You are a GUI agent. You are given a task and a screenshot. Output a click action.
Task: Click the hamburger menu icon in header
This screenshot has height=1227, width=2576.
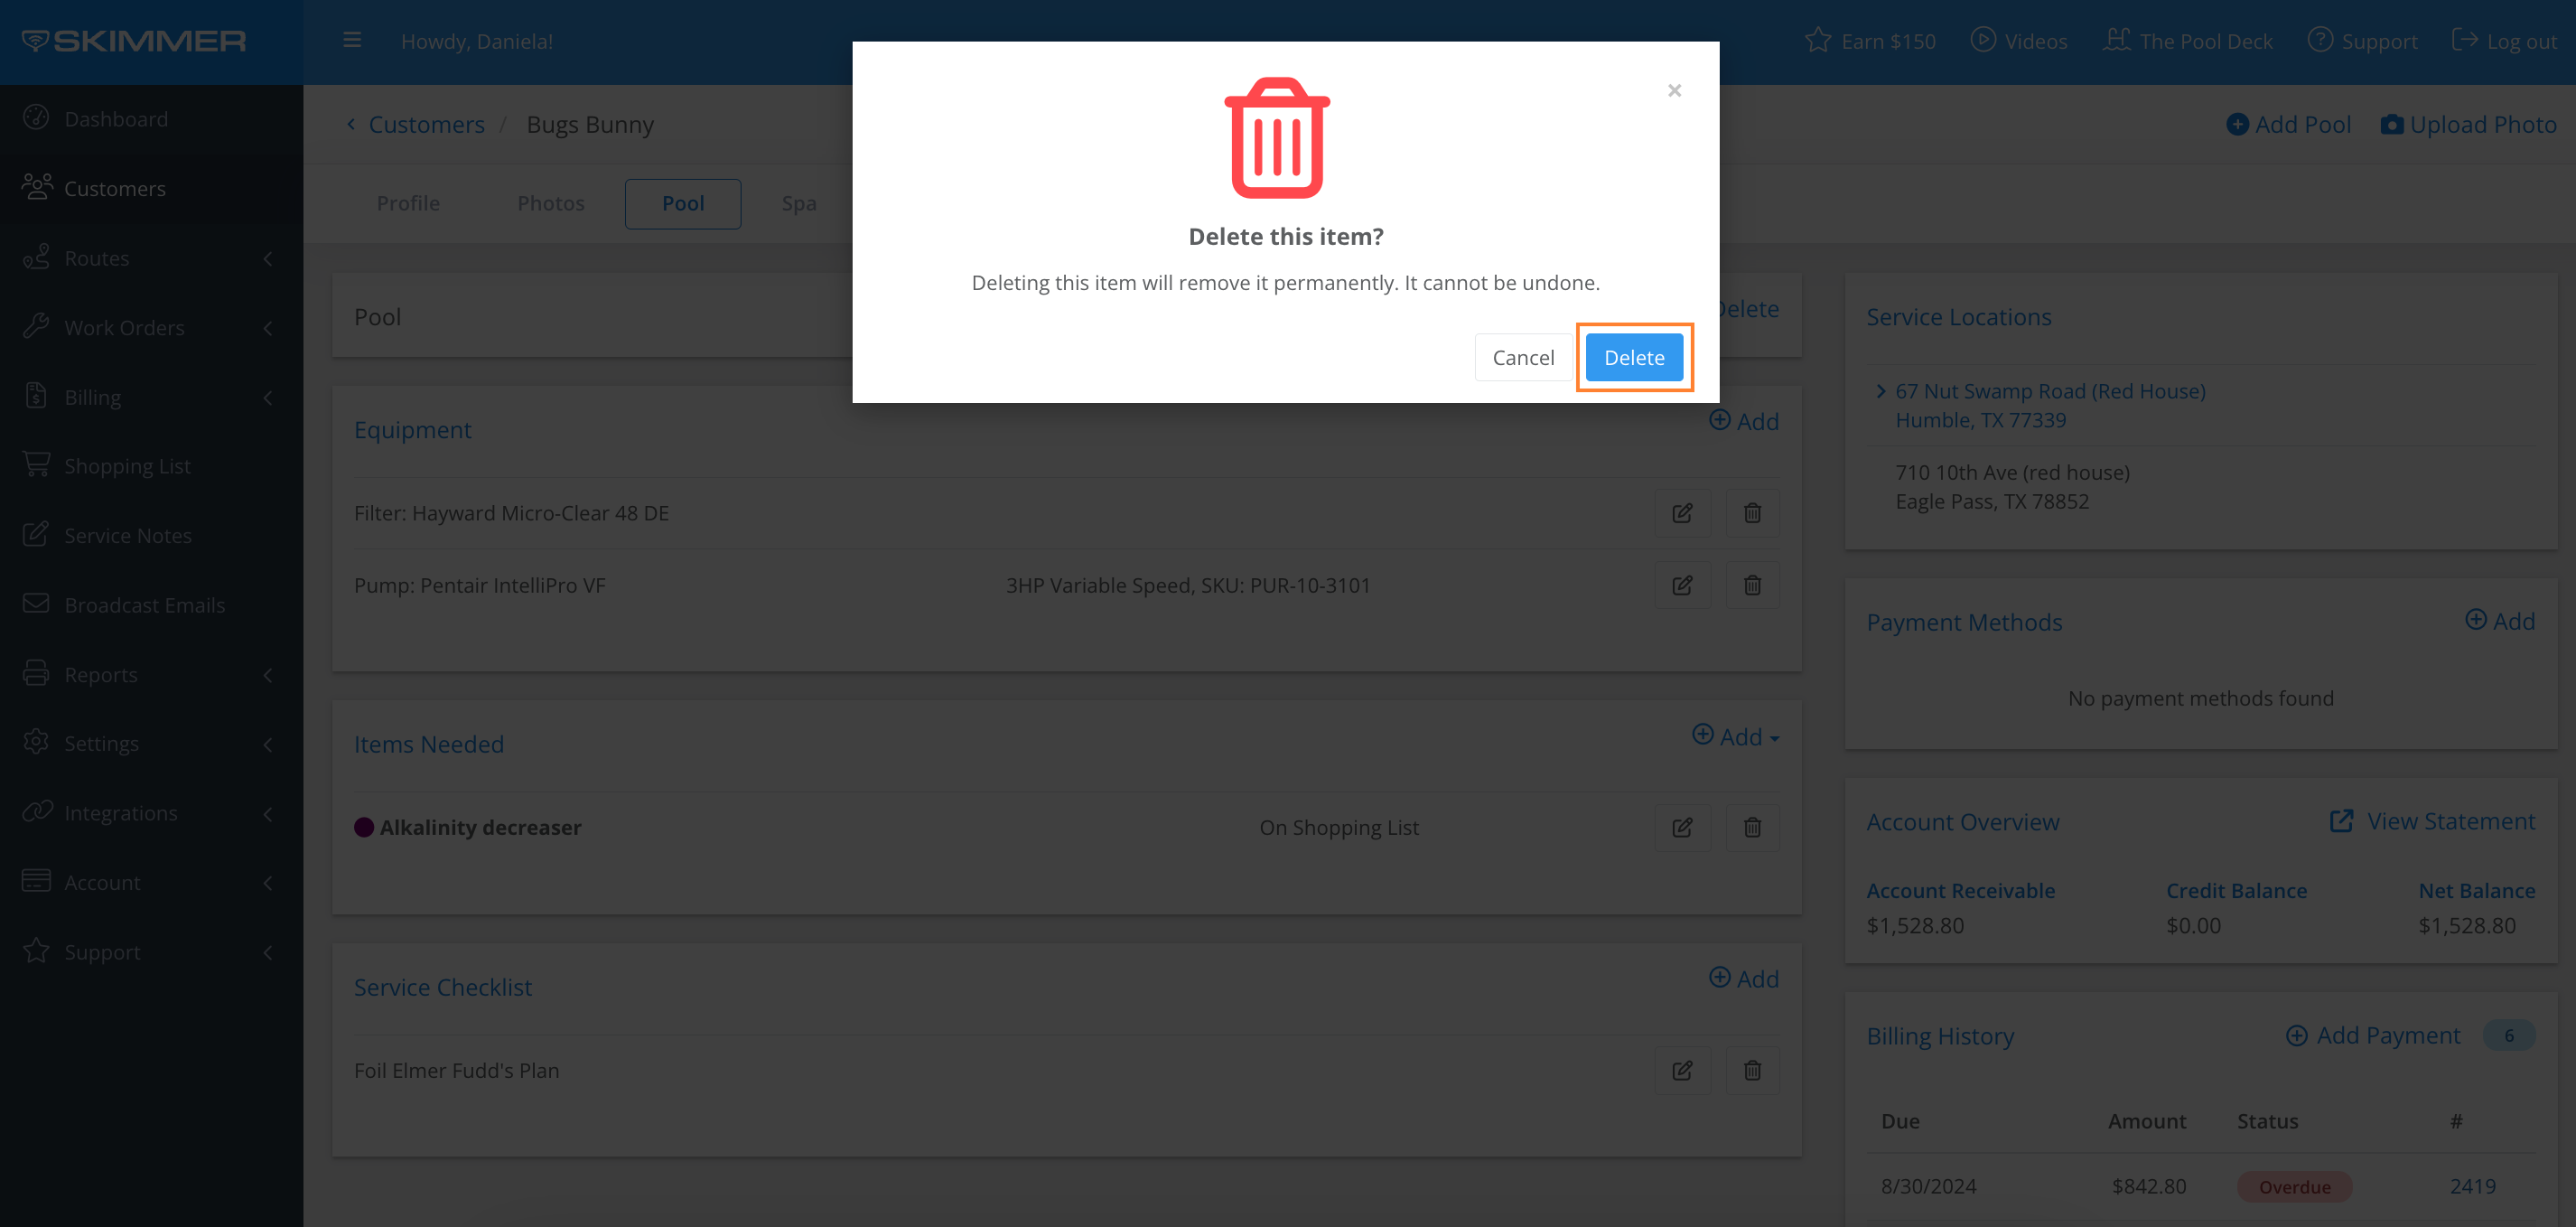point(351,41)
